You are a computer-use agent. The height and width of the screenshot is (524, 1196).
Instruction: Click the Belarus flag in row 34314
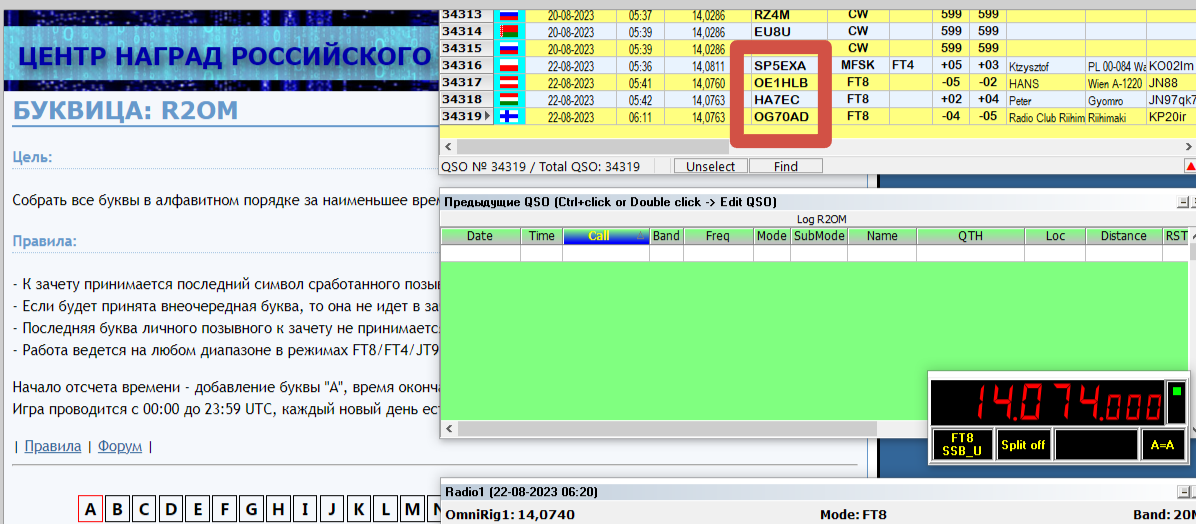click(510, 32)
